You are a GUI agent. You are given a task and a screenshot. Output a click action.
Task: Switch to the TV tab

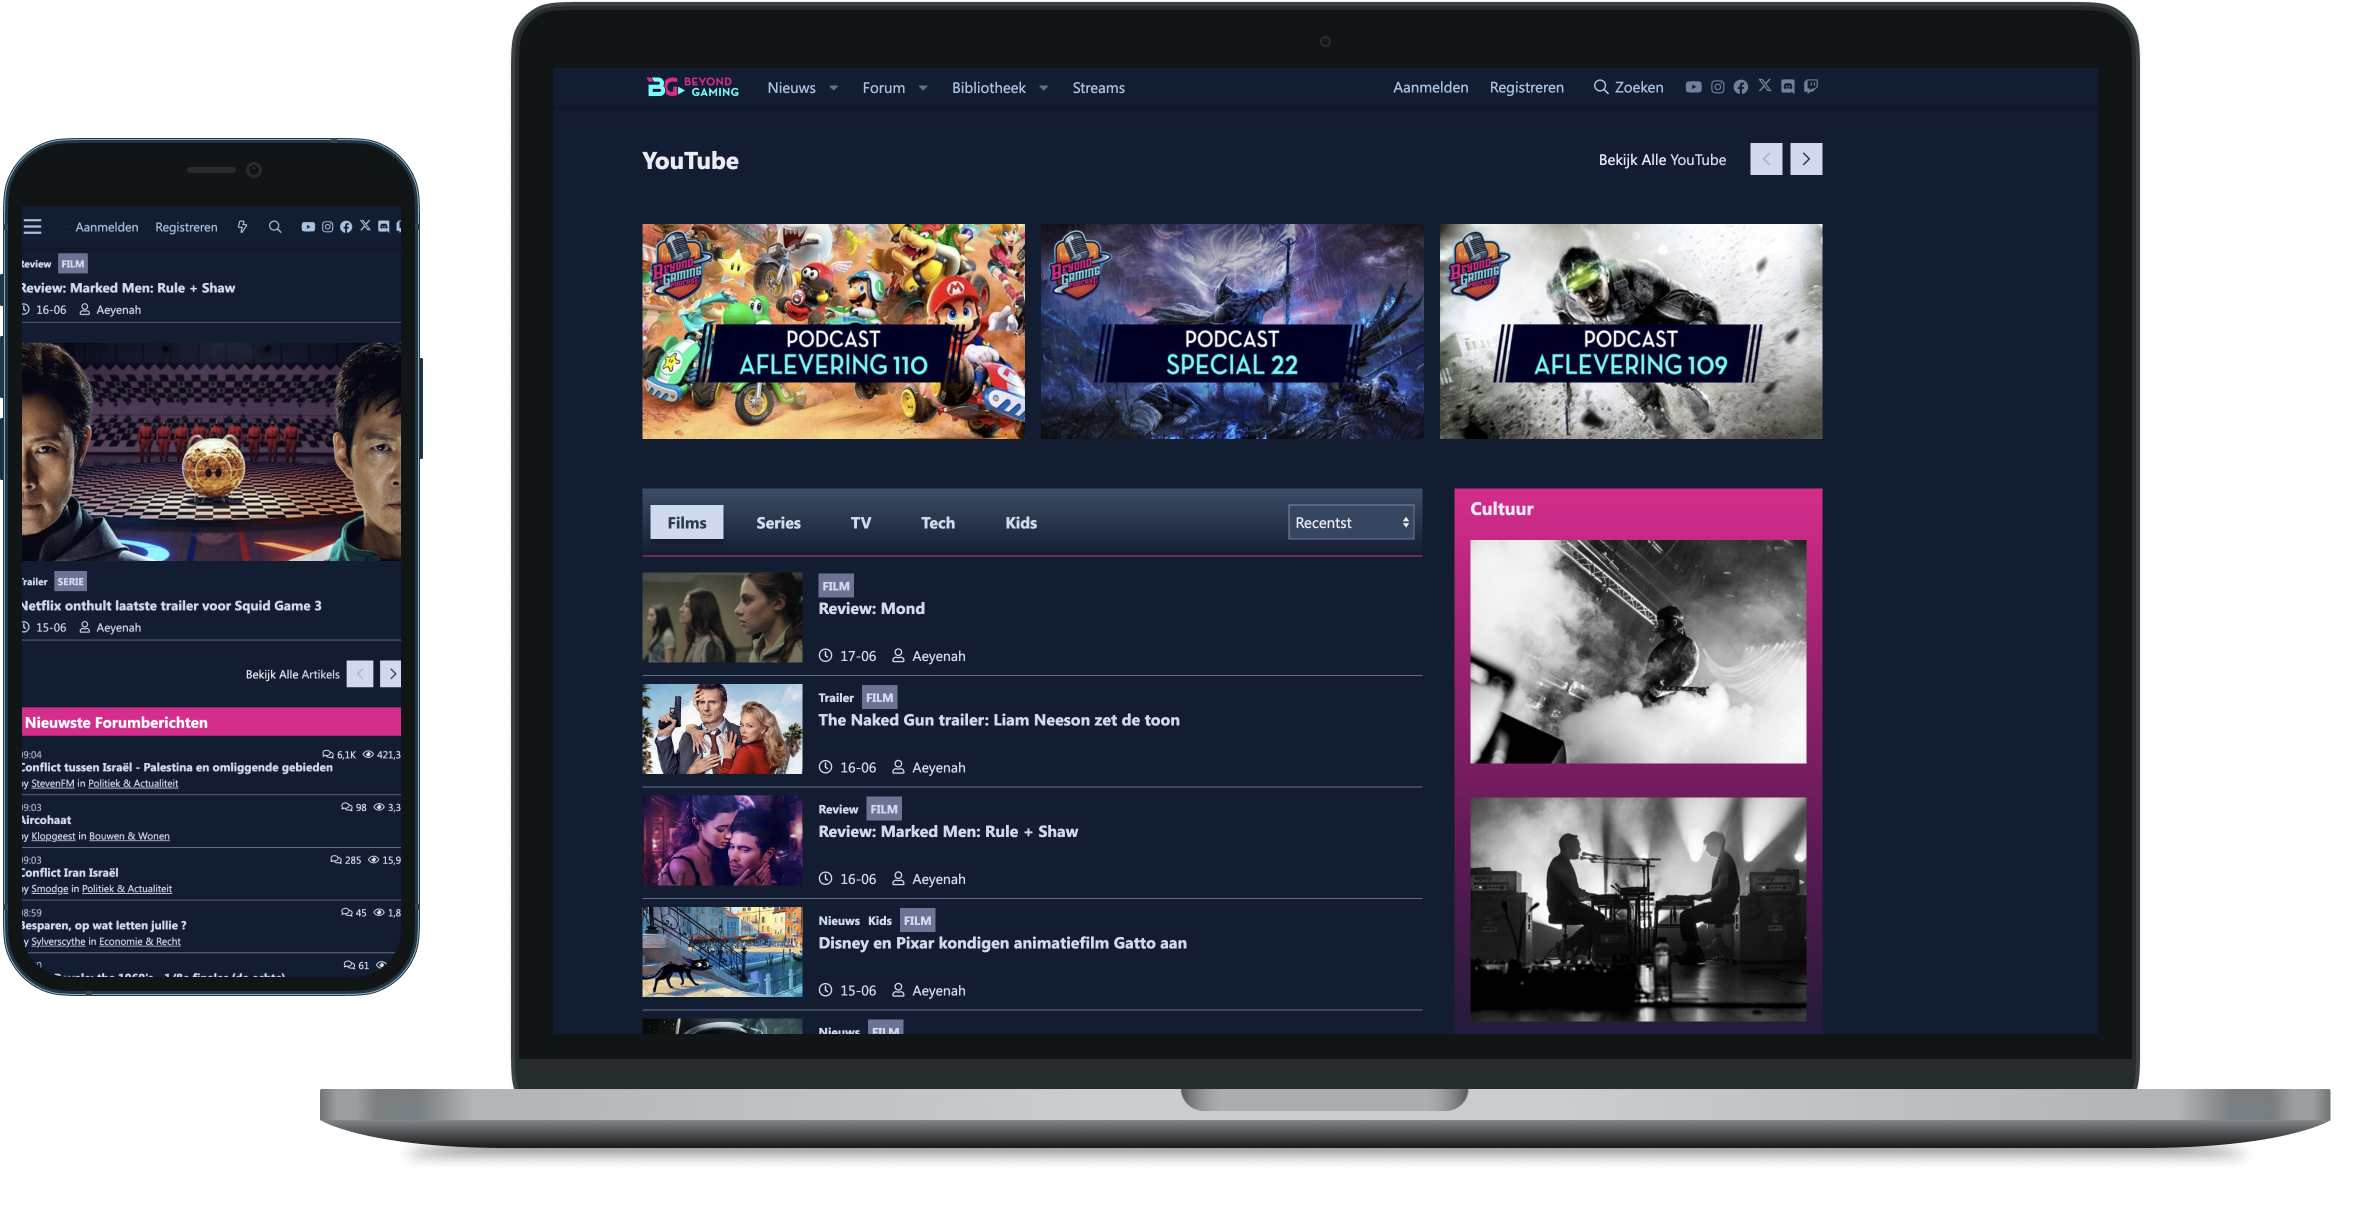pos(861,522)
